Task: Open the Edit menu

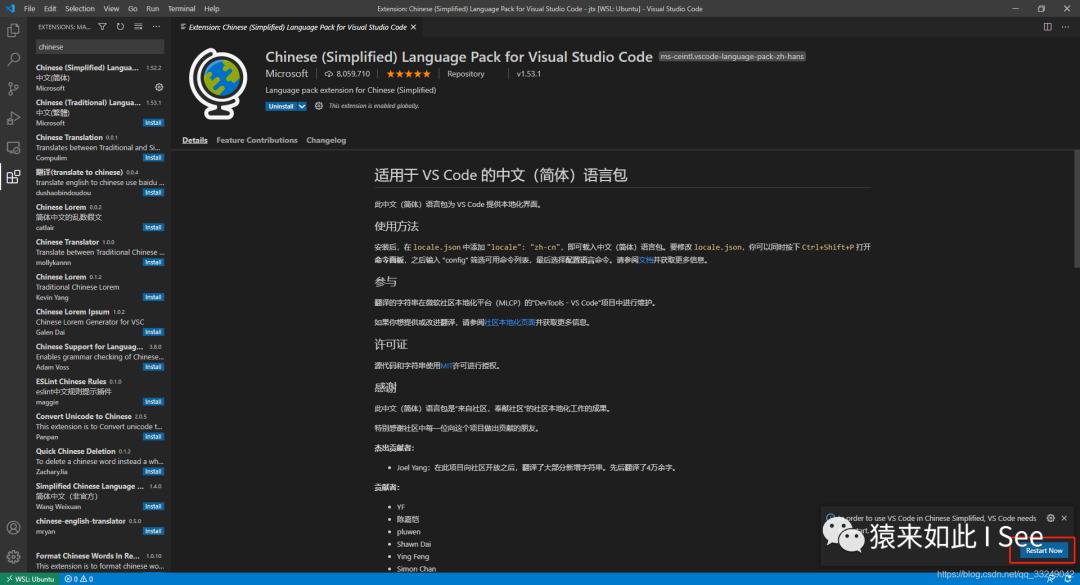Action: point(50,9)
